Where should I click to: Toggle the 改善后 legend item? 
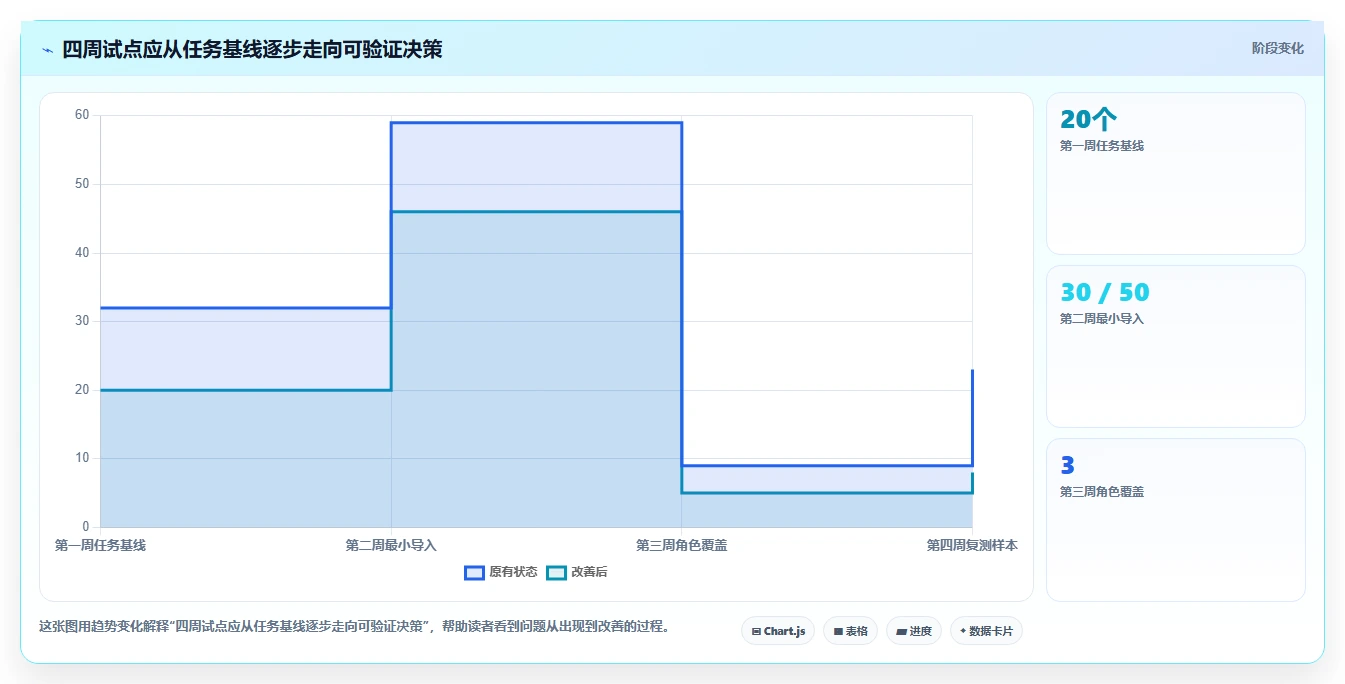click(577, 572)
